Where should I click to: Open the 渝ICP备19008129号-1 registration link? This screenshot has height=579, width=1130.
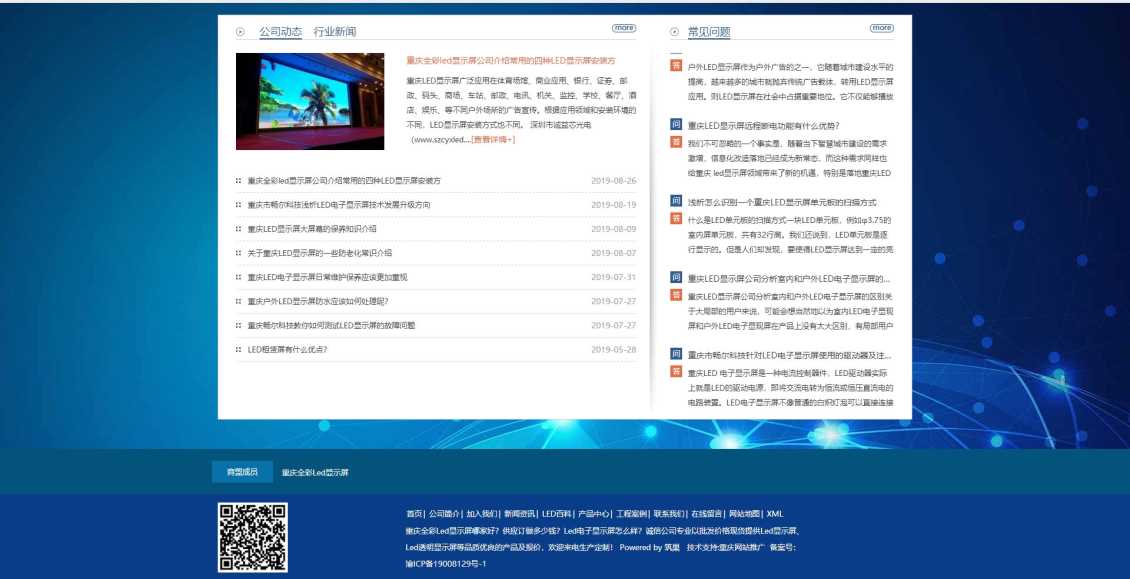(445, 564)
